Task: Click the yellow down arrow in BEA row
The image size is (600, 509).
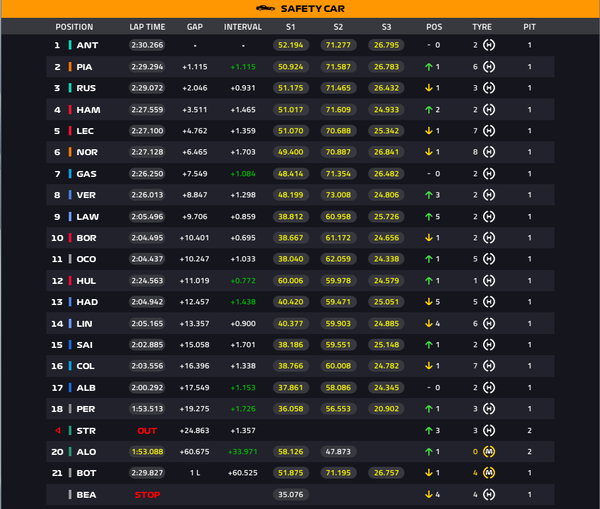Action: (x=429, y=494)
